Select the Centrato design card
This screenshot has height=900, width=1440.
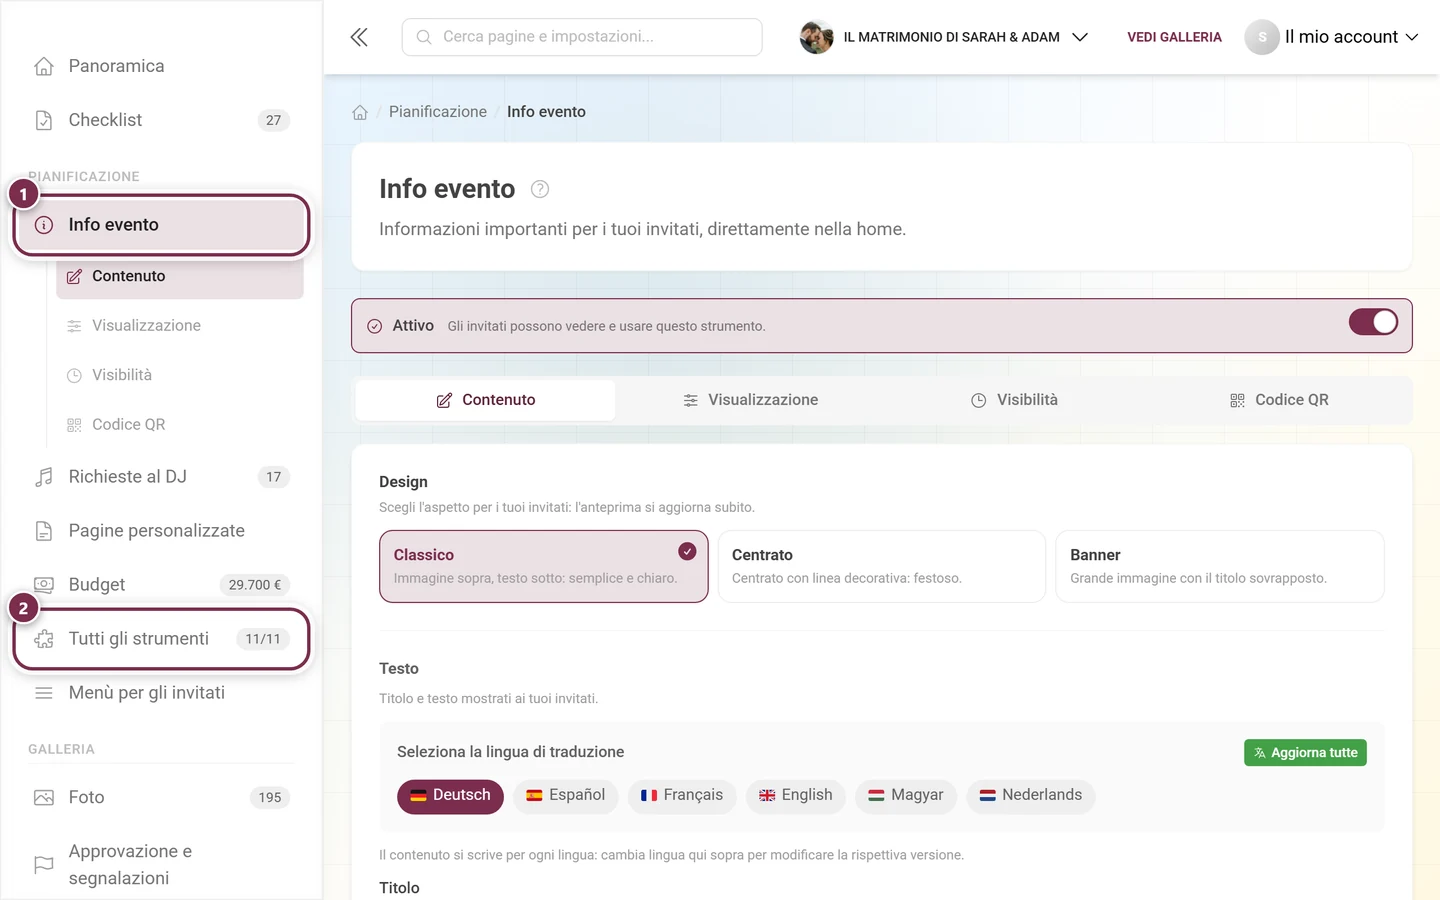click(x=882, y=566)
